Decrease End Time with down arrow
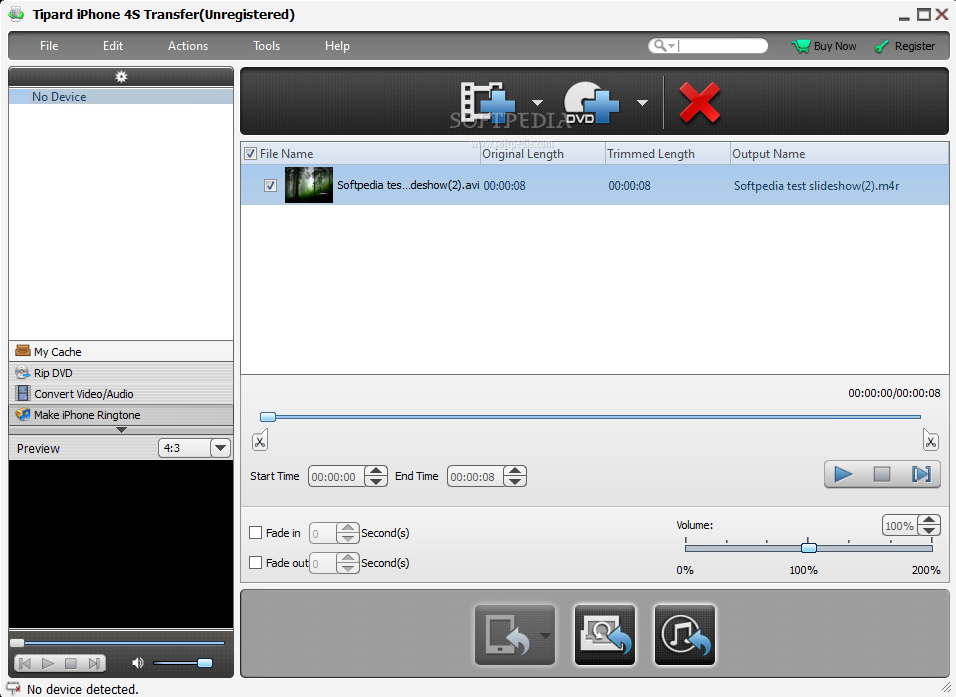This screenshot has width=956, height=697. pos(515,482)
